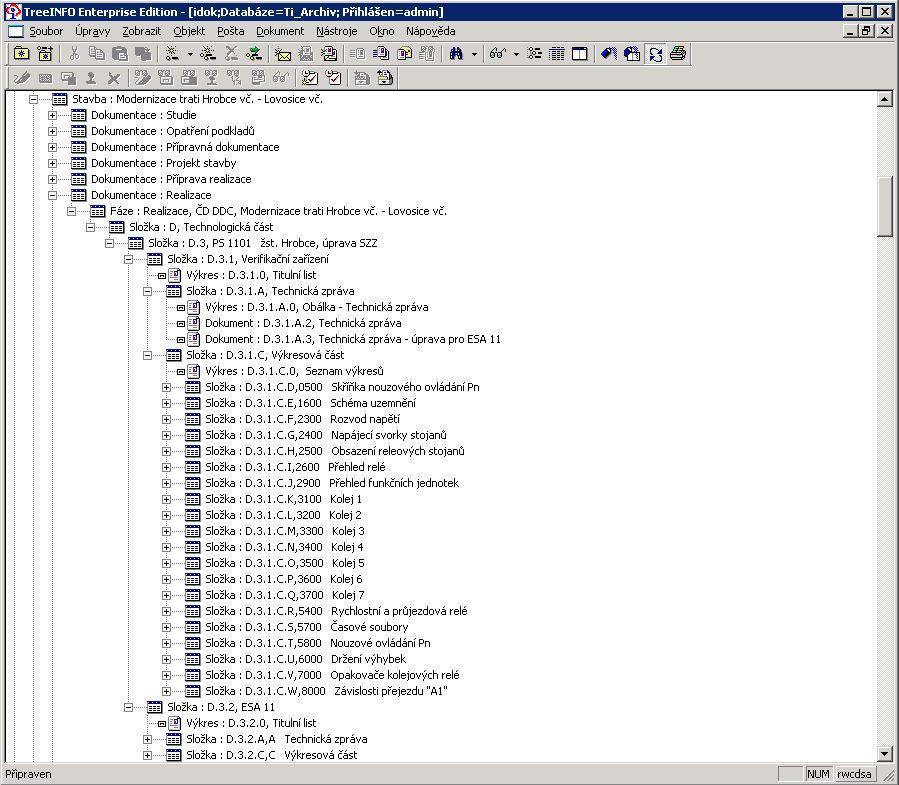The height and width of the screenshot is (785, 899).
Task: Collapse Dokumentace : Realizace node
Action: pyautogui.click(x=52, y=196)
